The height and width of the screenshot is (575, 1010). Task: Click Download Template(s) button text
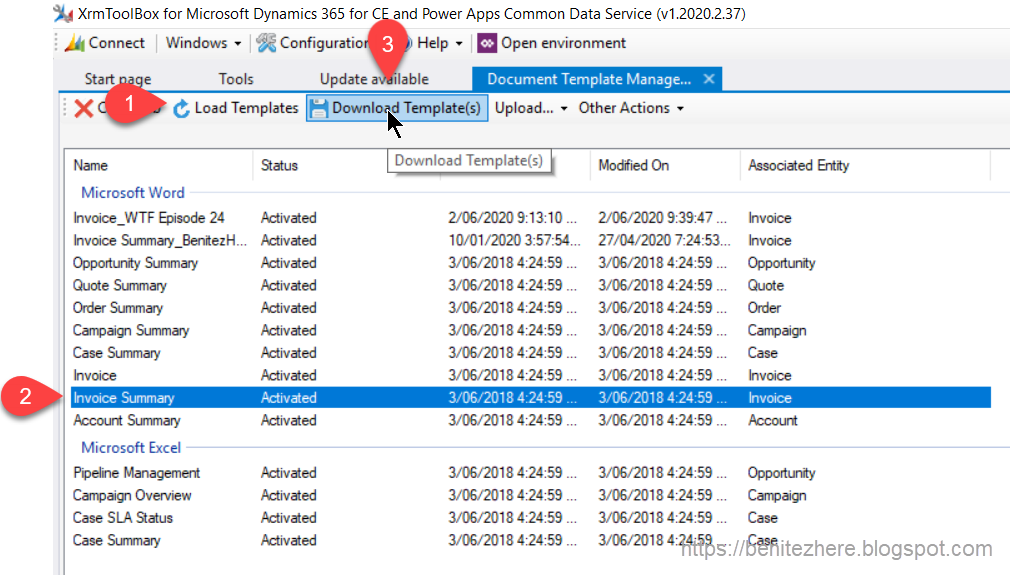(406, 108)
